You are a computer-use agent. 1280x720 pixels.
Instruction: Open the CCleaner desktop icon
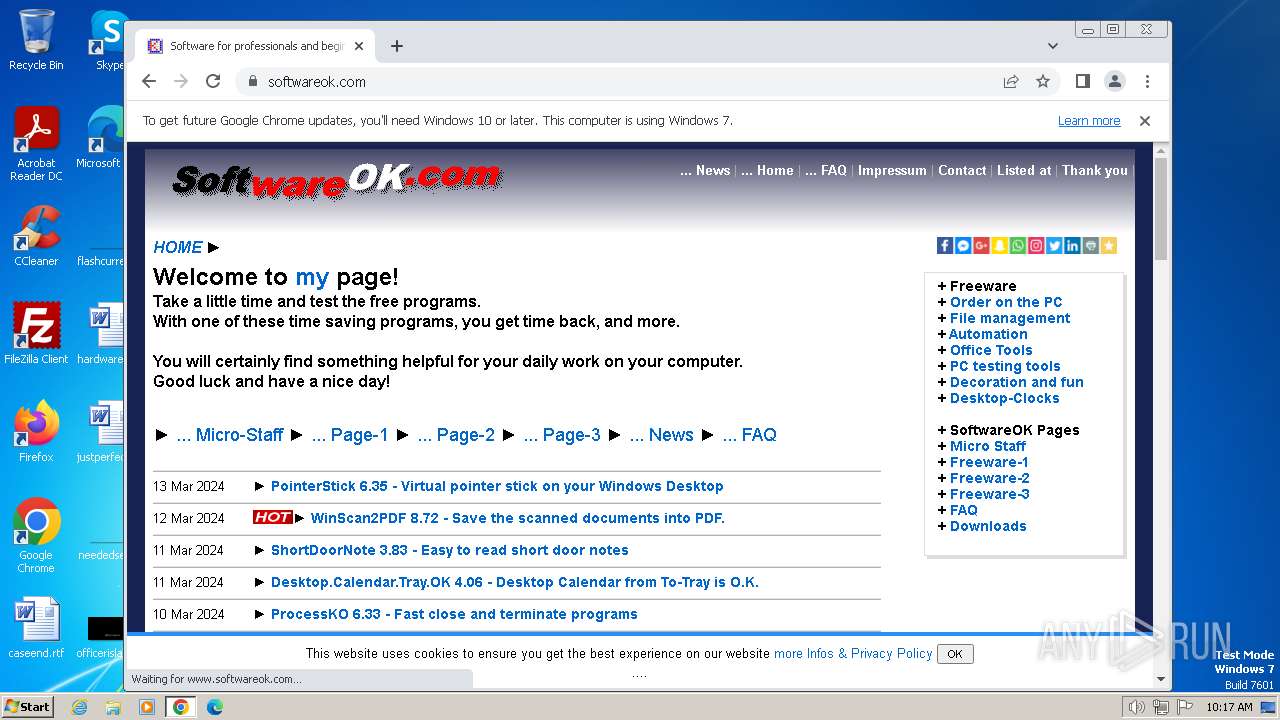click(x=36, y=236)
